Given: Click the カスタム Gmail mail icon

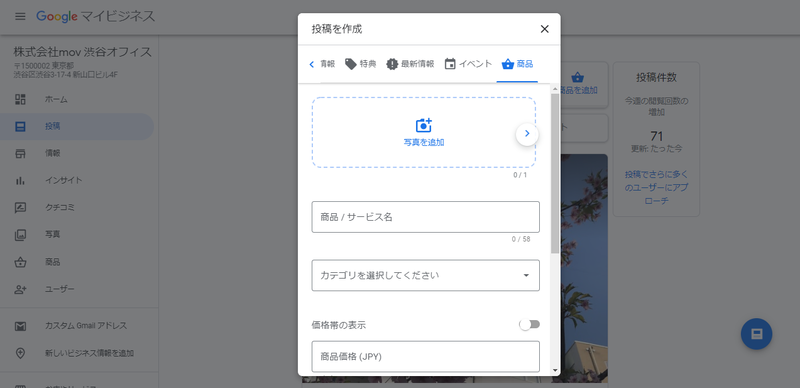Looking at the screenshot, I should [20, 326].
